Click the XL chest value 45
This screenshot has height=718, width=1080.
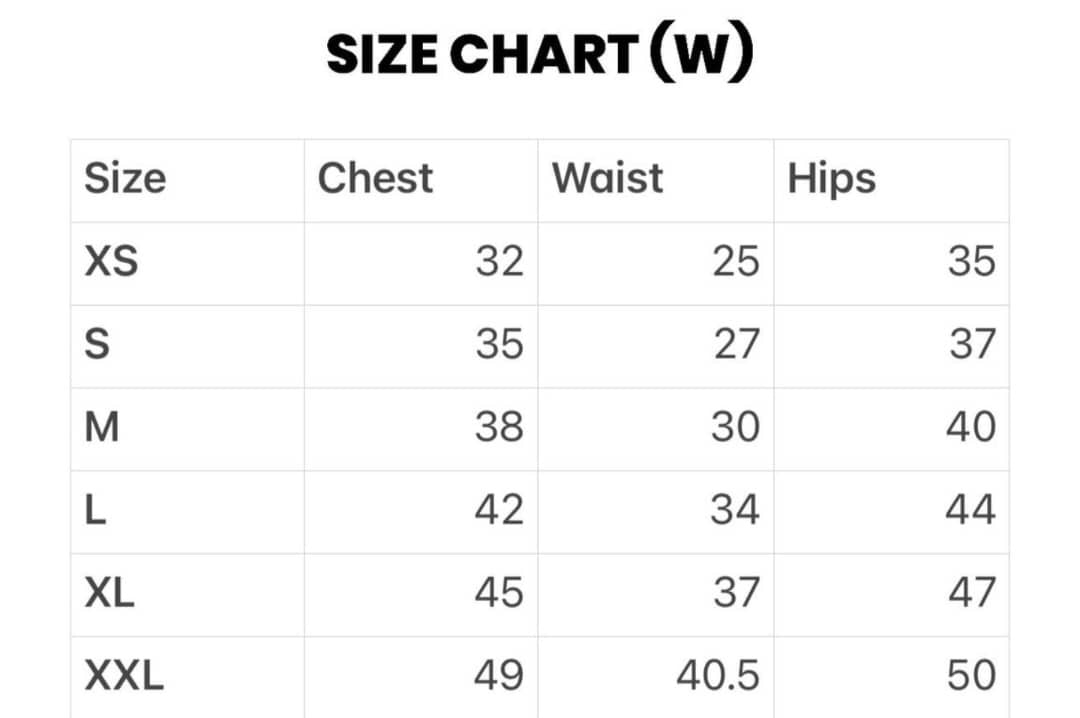(499, 594)
